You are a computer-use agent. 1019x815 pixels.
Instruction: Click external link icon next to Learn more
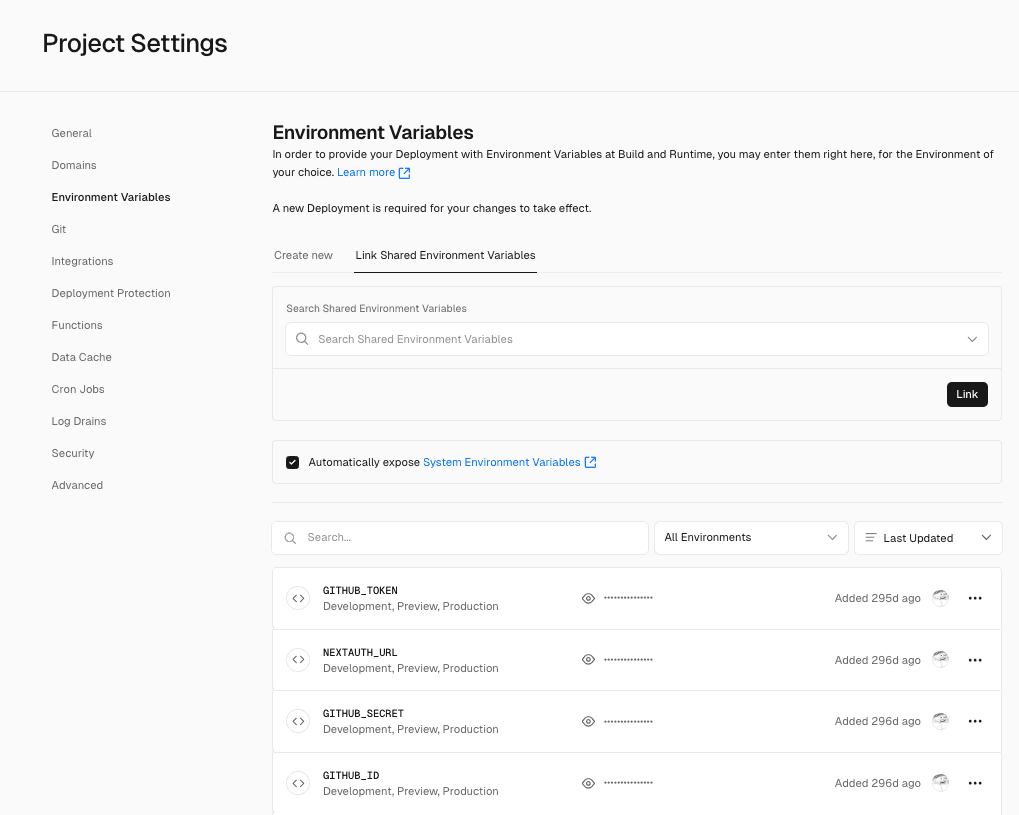(x=404, y=173)
